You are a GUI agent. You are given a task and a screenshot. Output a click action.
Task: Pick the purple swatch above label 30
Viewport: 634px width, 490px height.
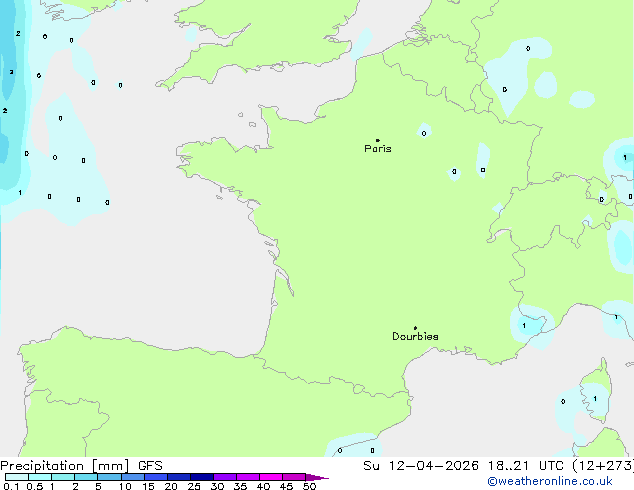(225, 477)
